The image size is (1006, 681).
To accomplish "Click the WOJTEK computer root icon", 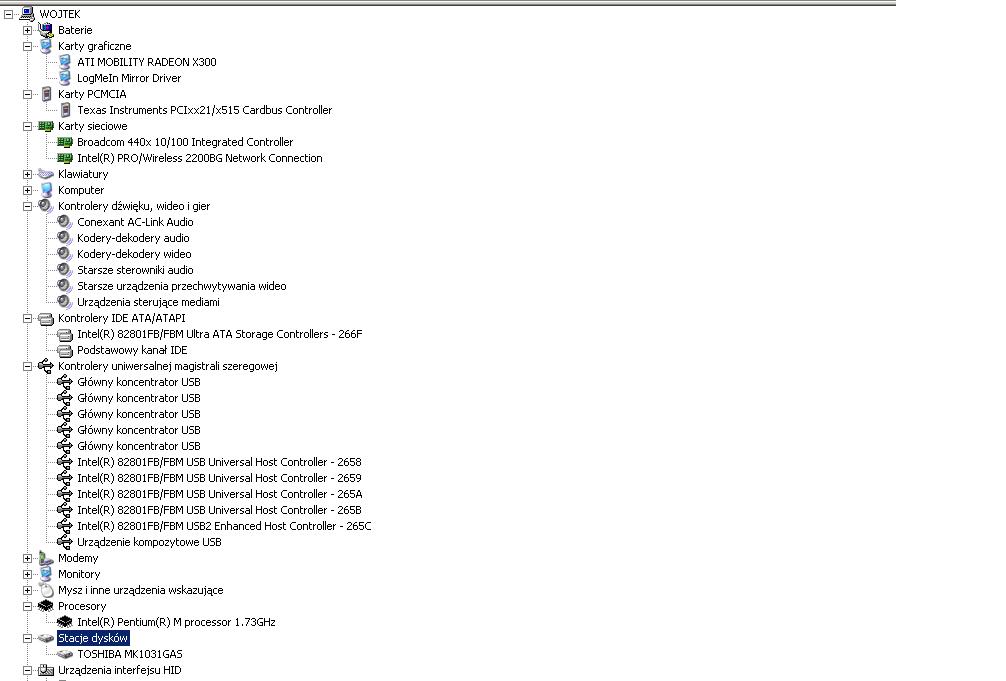I will (x=28, y=13).
